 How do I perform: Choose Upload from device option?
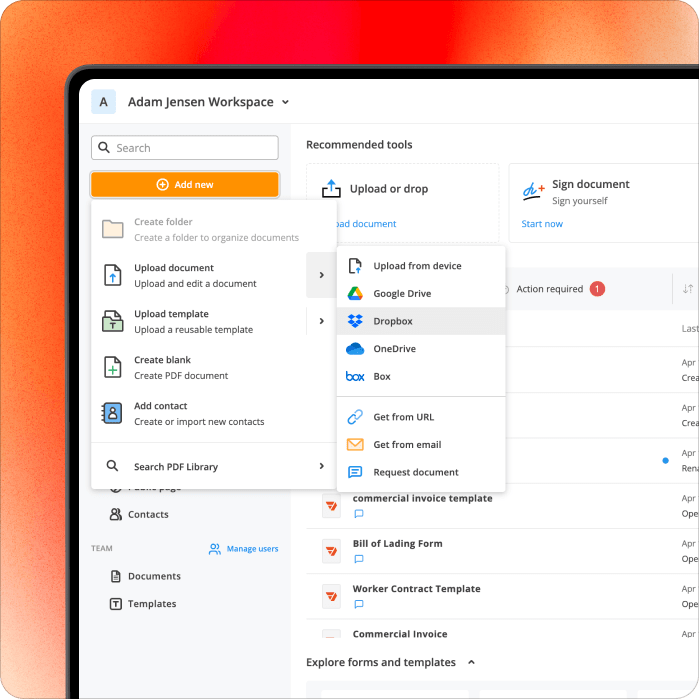pos(421,266)
